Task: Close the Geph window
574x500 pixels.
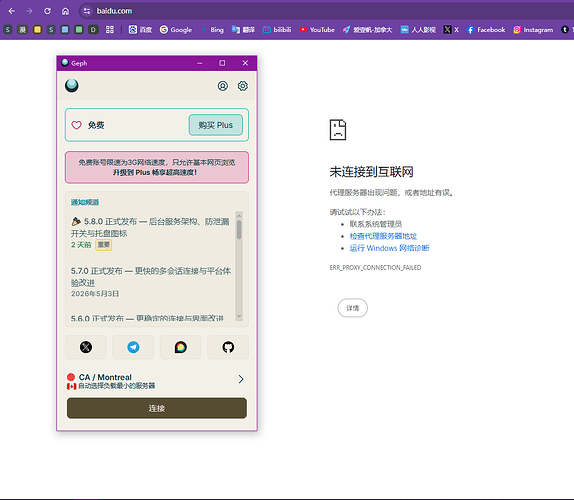Action: click(245, 63)
